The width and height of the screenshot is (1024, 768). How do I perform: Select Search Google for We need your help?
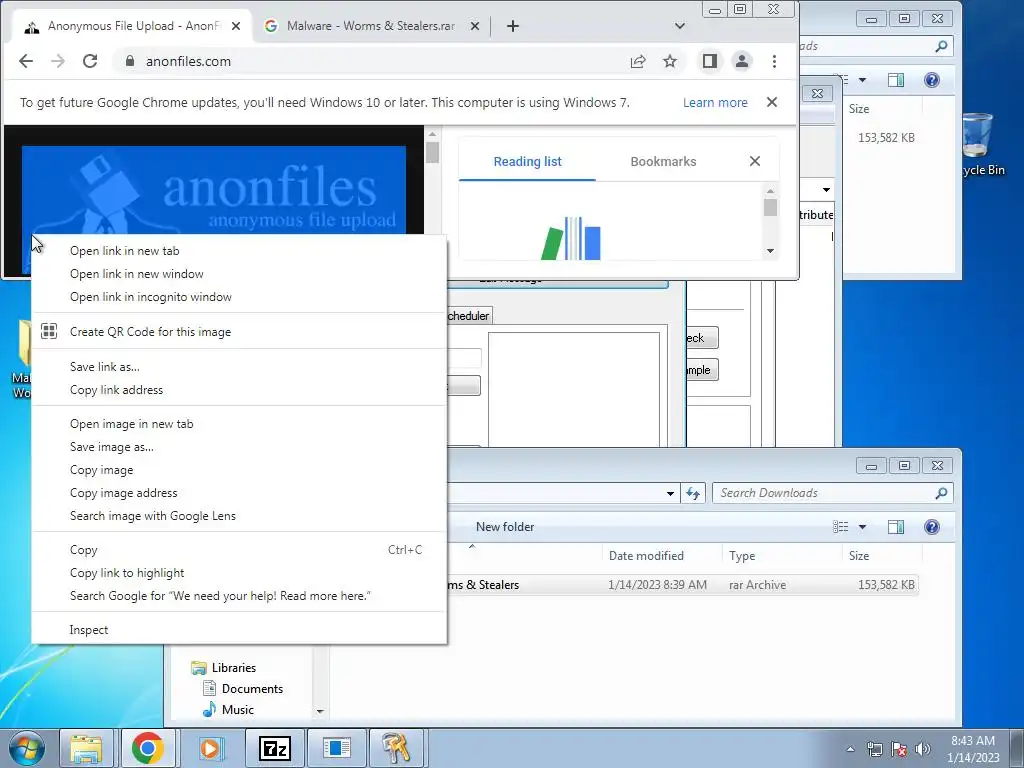point(239,596)
